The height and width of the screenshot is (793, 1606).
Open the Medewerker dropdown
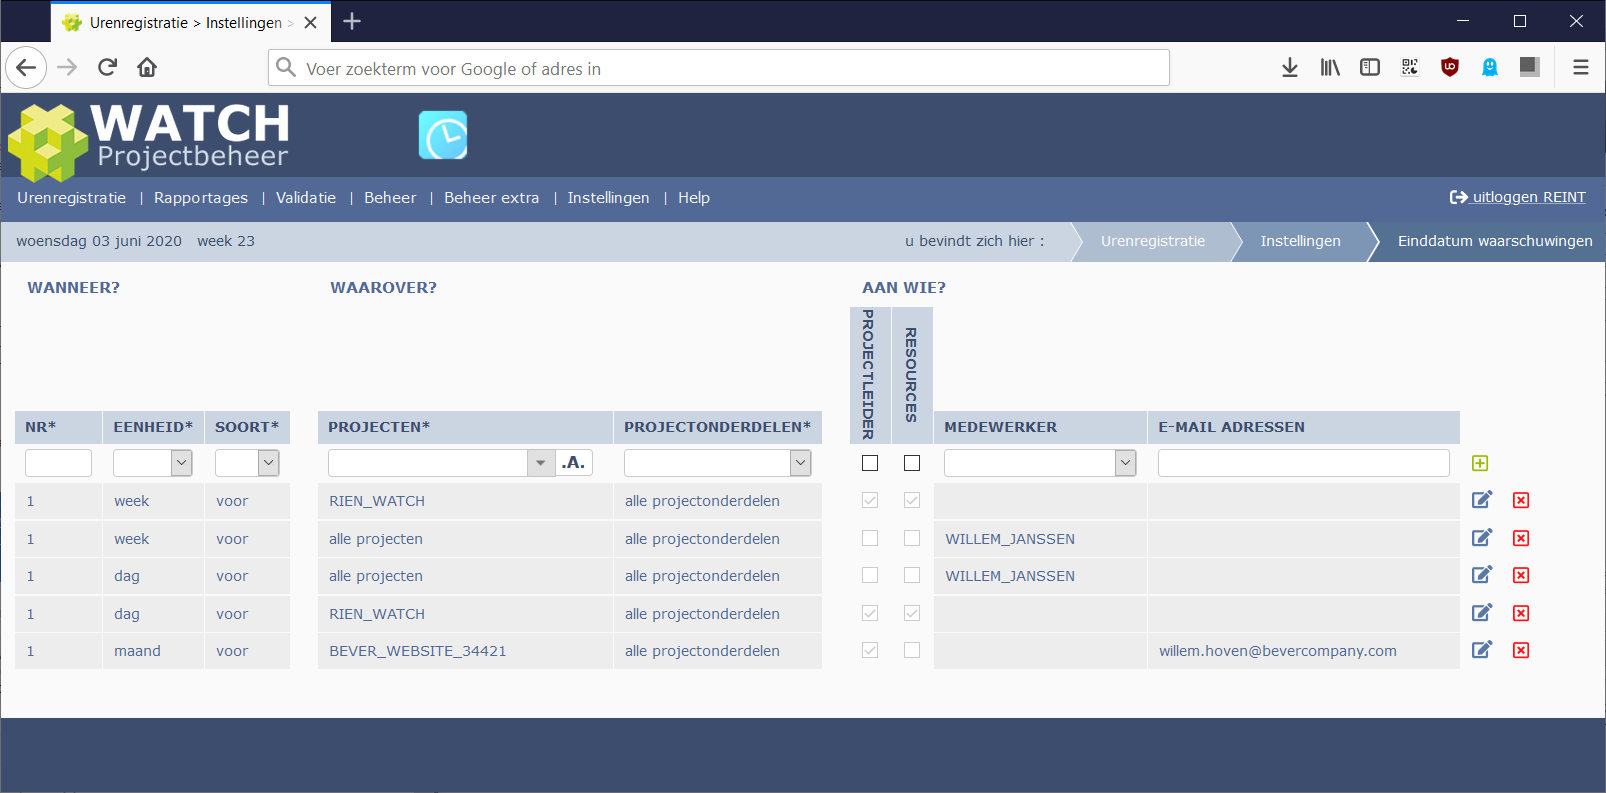[x=1040, y=463]
